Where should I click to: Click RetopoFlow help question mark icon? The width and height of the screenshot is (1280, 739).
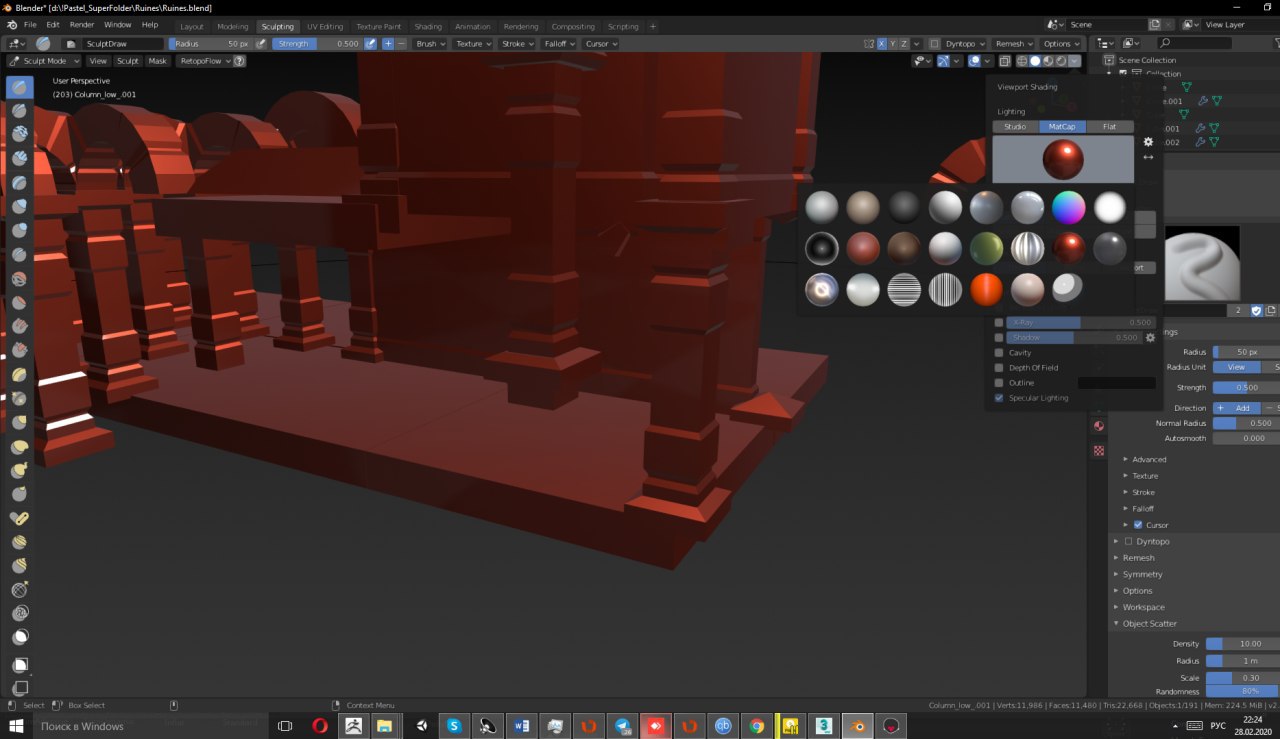click(240, 61)
